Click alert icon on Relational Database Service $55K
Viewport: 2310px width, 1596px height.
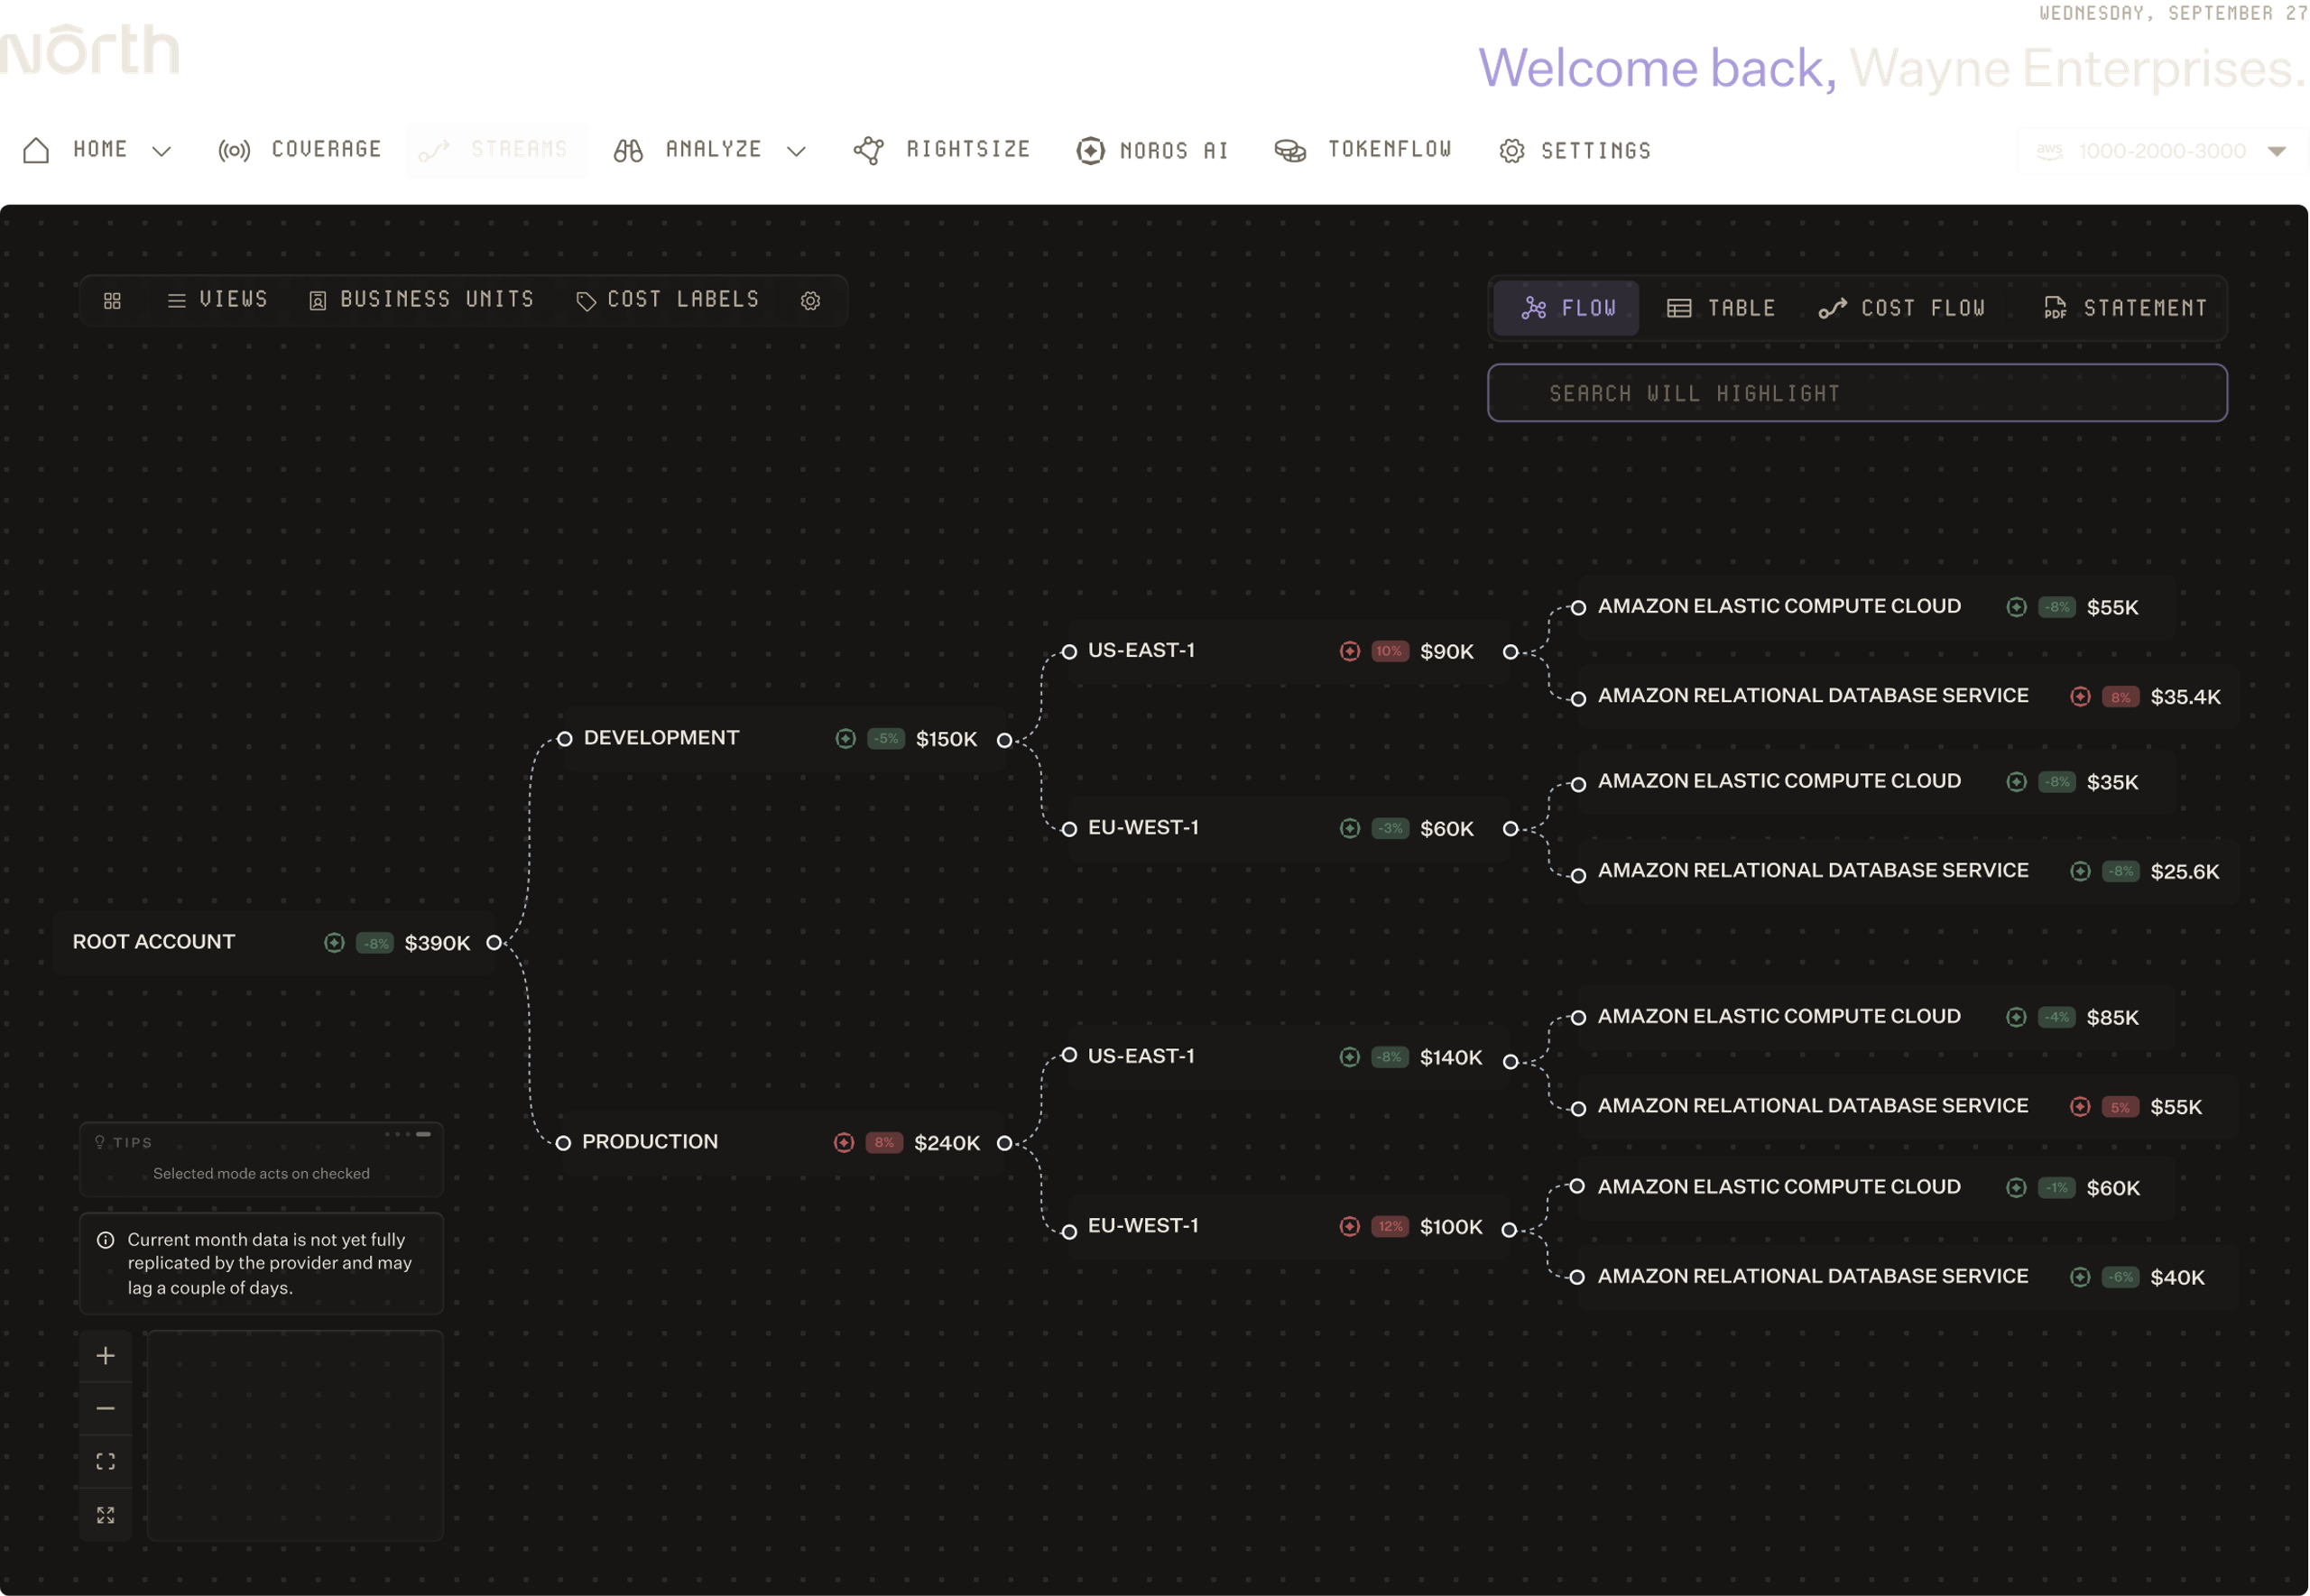(x=2081, y=1106)
